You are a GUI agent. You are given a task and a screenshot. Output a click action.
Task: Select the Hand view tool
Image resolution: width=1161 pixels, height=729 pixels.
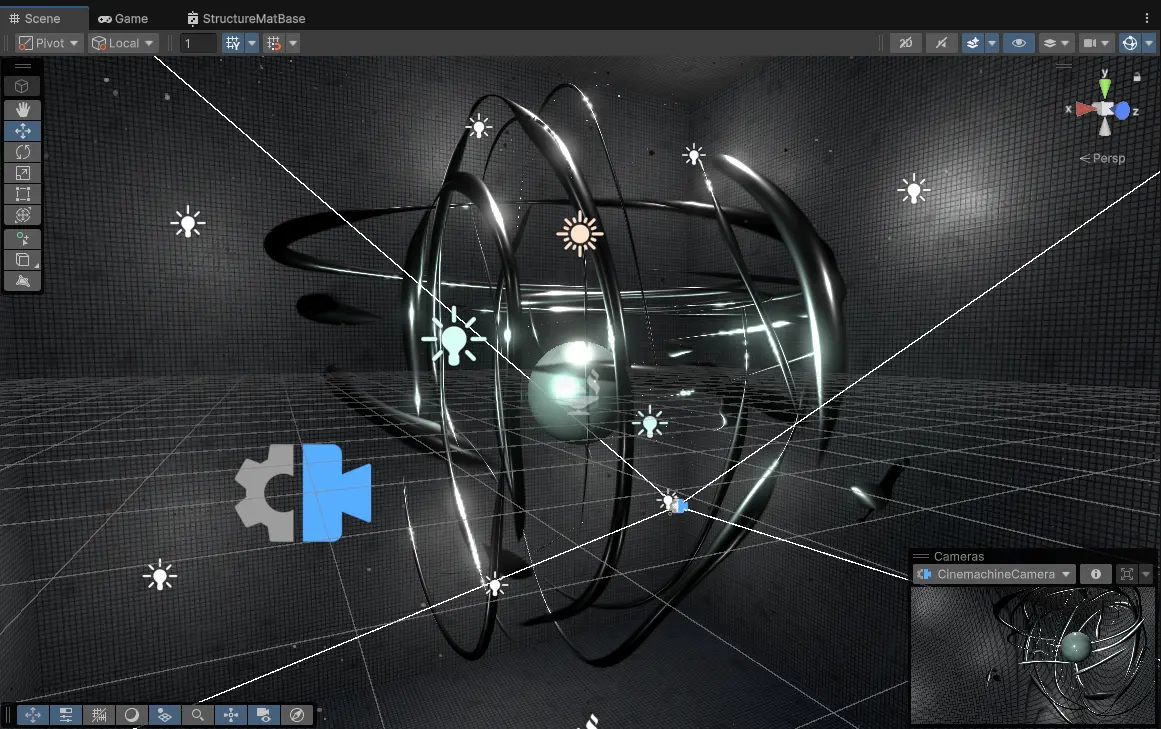(x=22, y=109)
